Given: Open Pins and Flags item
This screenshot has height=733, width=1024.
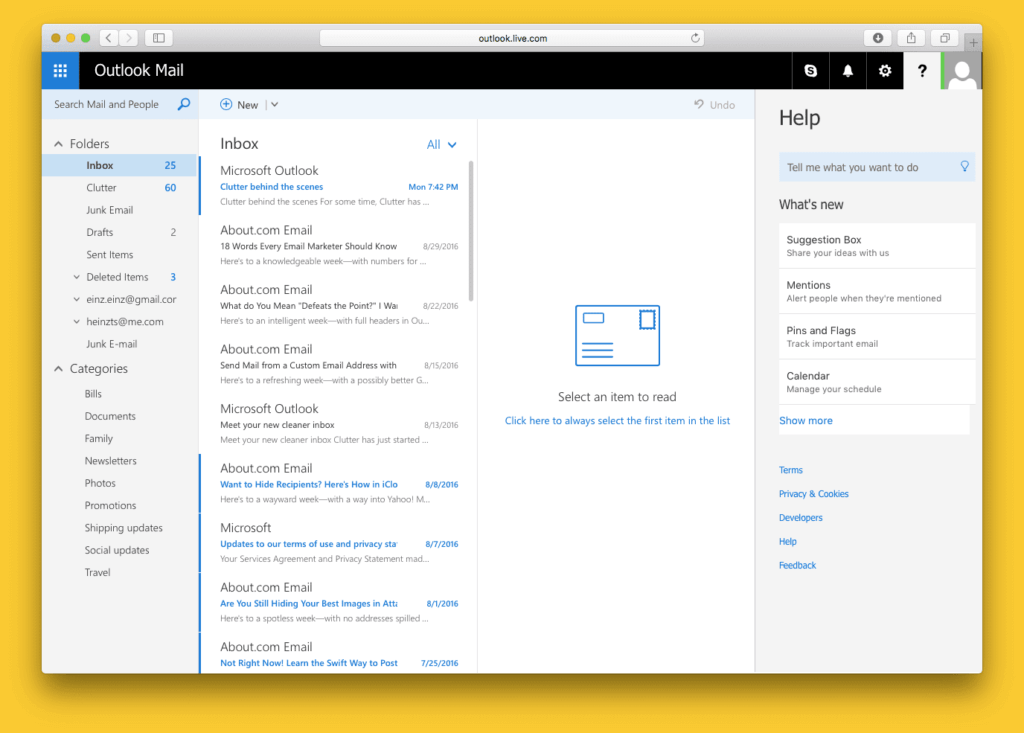Looking at the screenshot, I should (876, 336).
